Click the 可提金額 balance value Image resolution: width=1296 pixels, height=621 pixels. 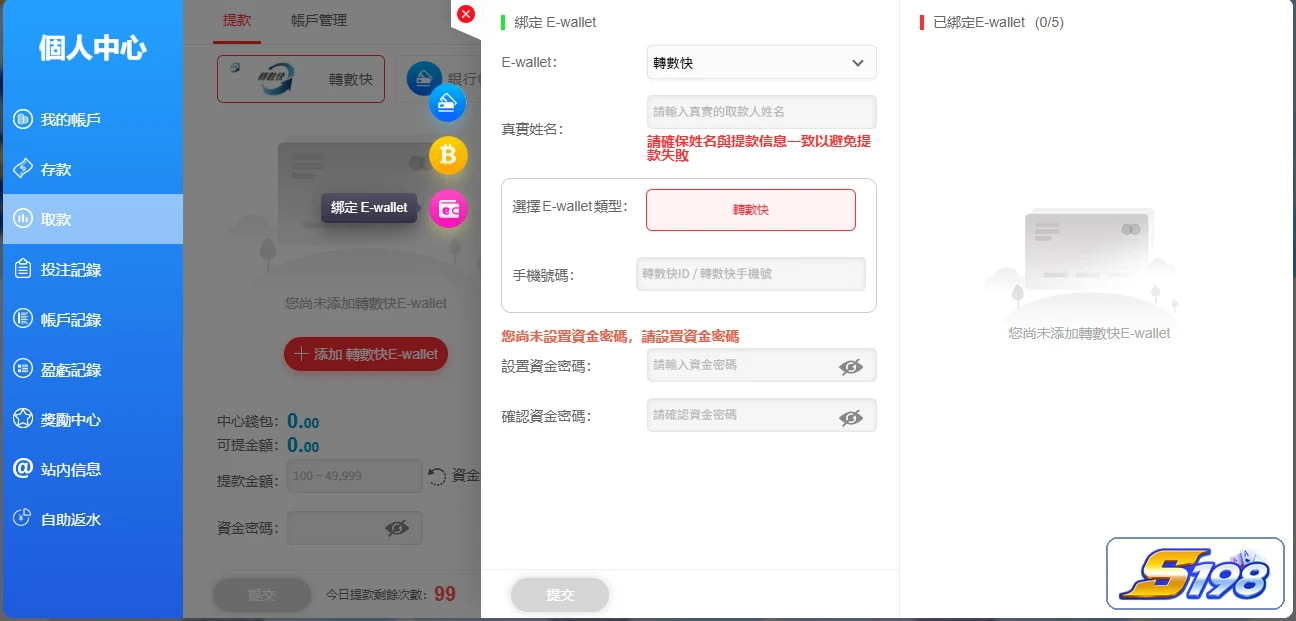304,445
